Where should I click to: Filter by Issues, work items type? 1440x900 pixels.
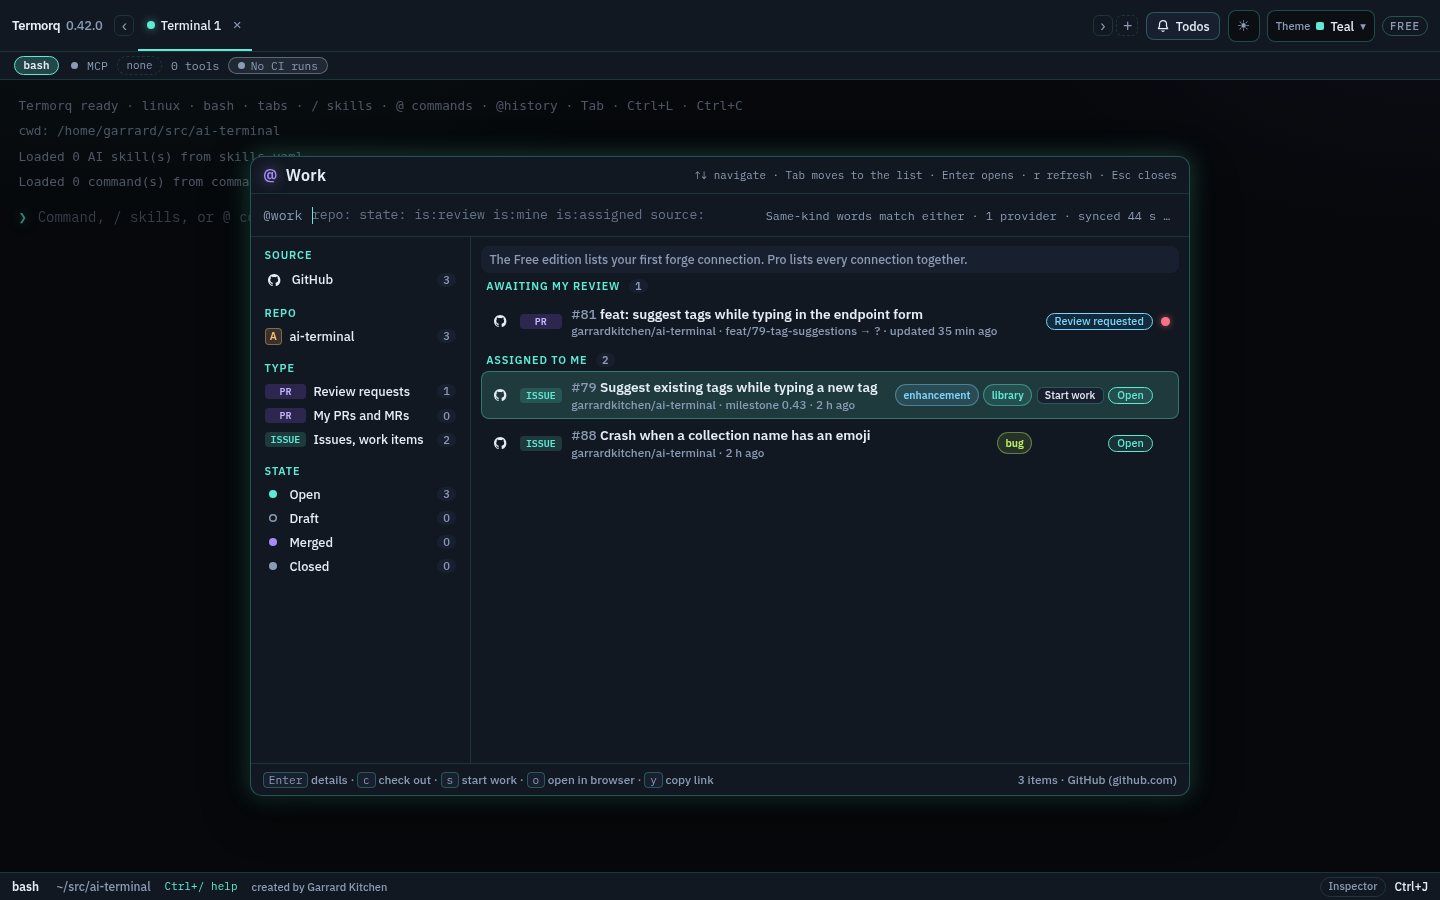pos(360,439)
